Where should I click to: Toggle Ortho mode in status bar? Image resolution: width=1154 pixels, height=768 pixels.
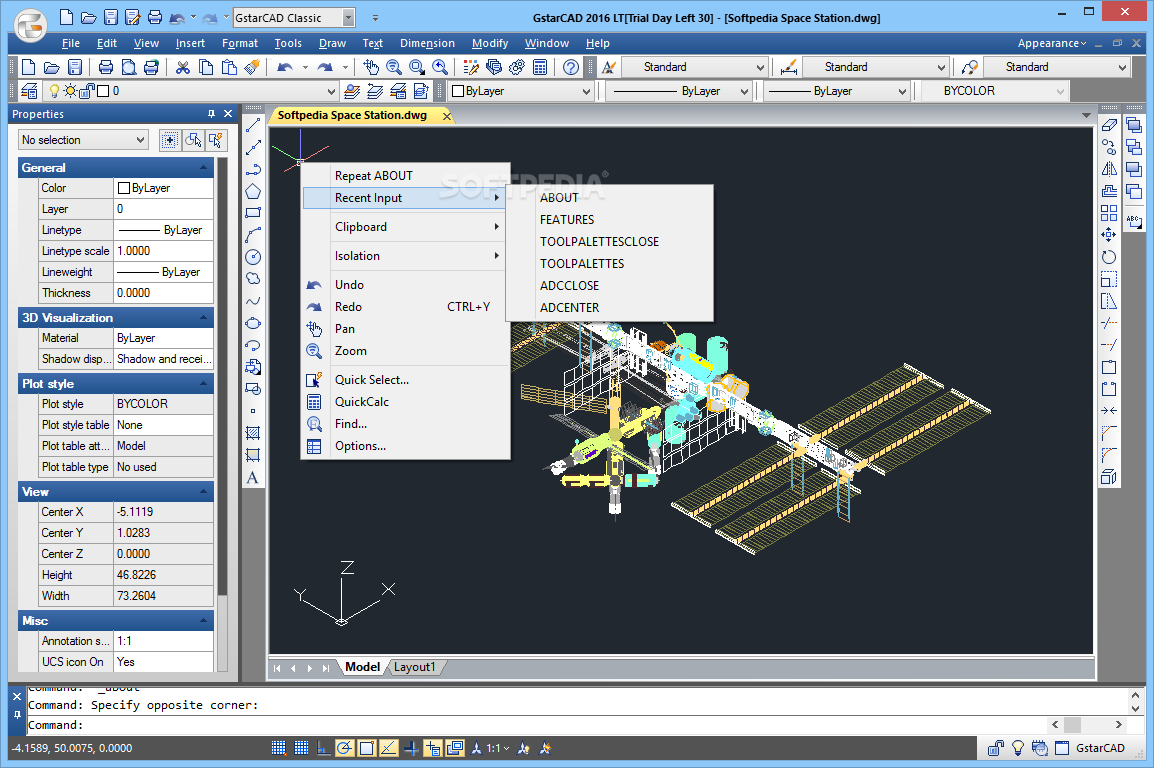(x=323, y=748)
